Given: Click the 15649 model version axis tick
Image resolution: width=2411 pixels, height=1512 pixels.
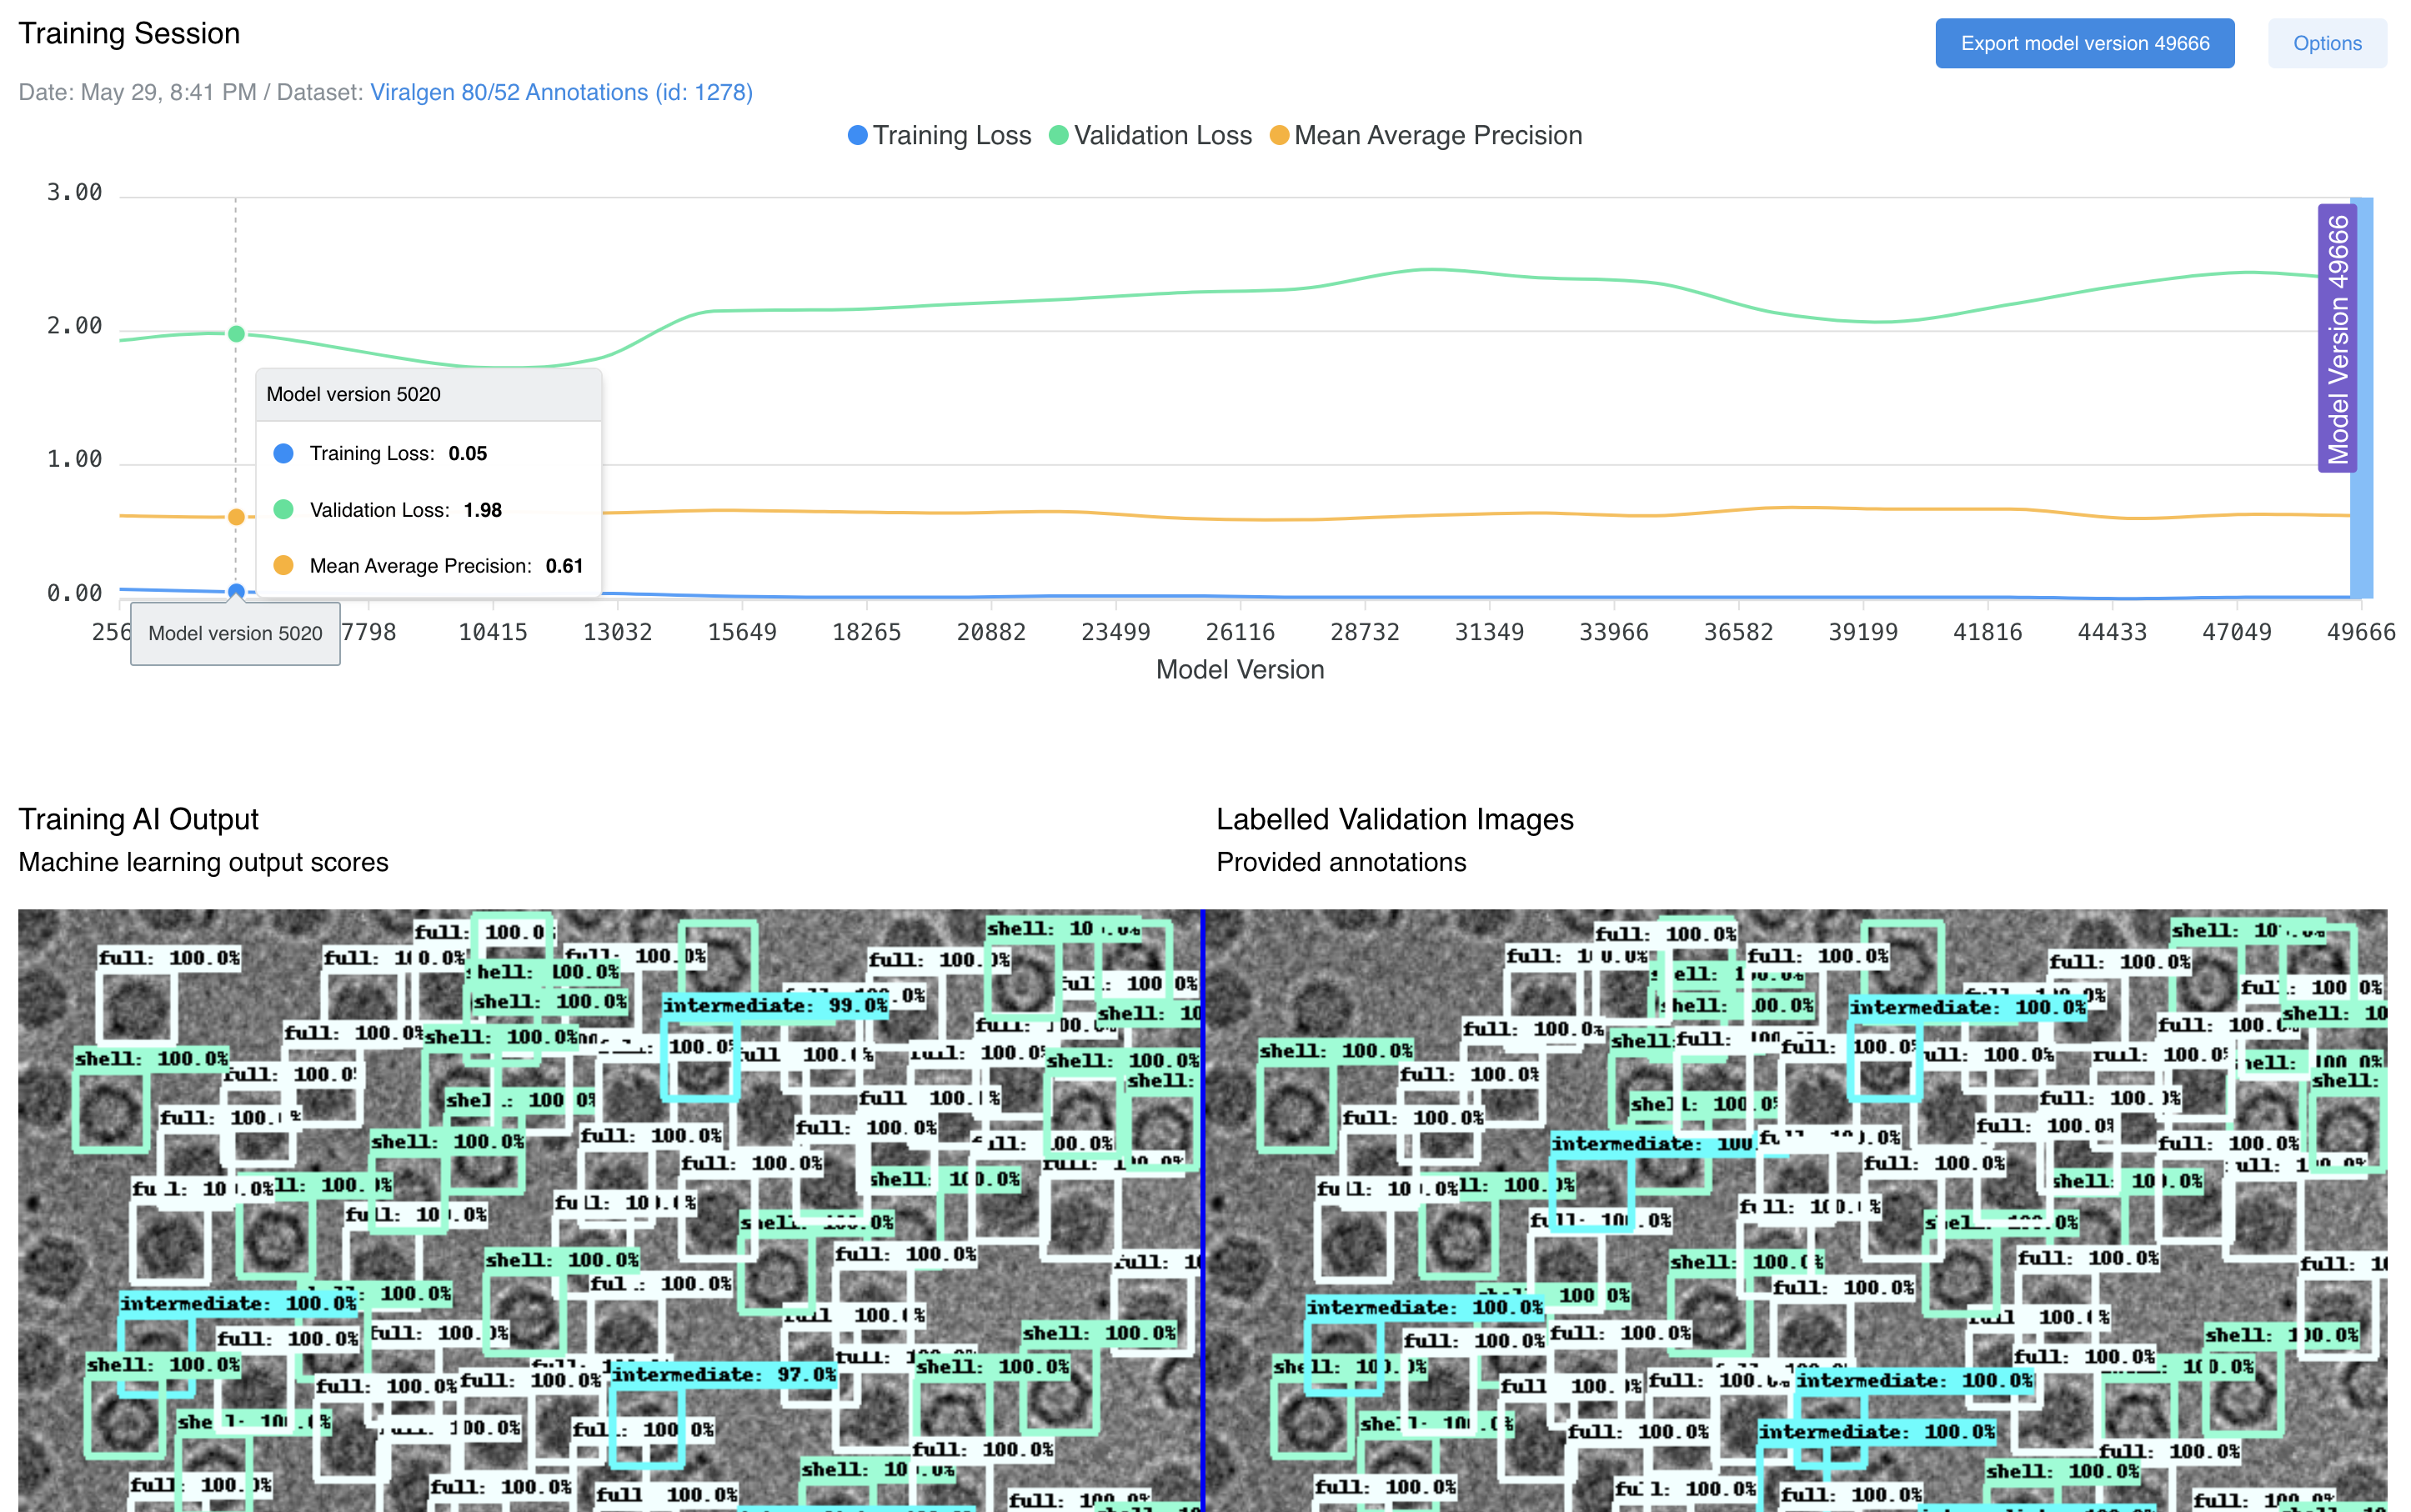Looking at the screenshot, I should (742, 632).
